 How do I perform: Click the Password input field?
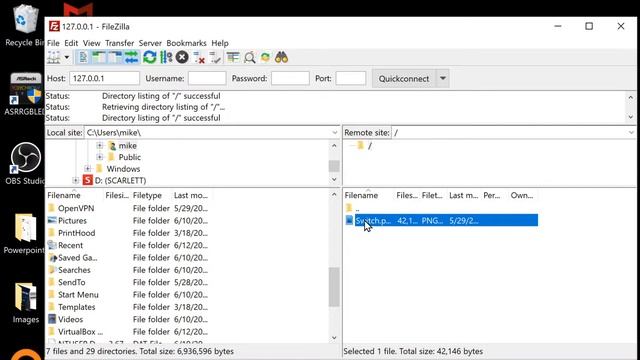point(290,78)
